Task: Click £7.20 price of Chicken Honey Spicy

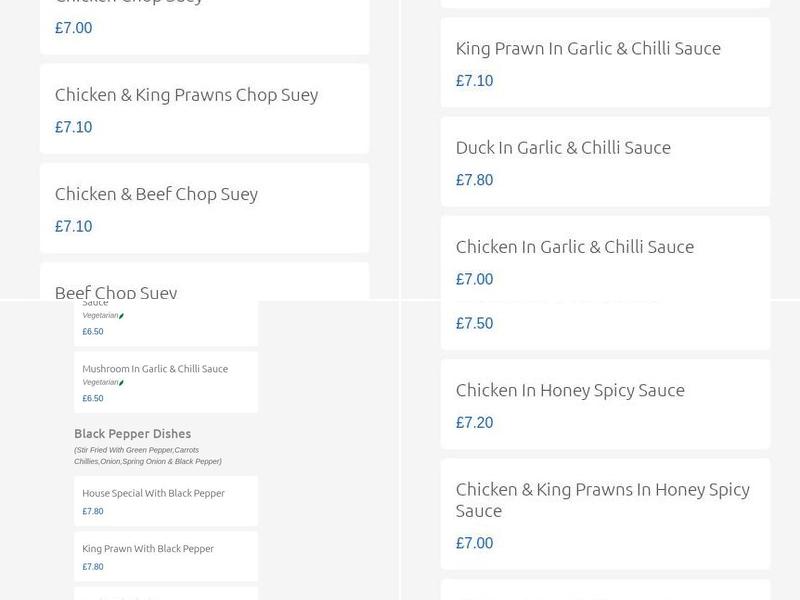Action: [x=474, y=423]
